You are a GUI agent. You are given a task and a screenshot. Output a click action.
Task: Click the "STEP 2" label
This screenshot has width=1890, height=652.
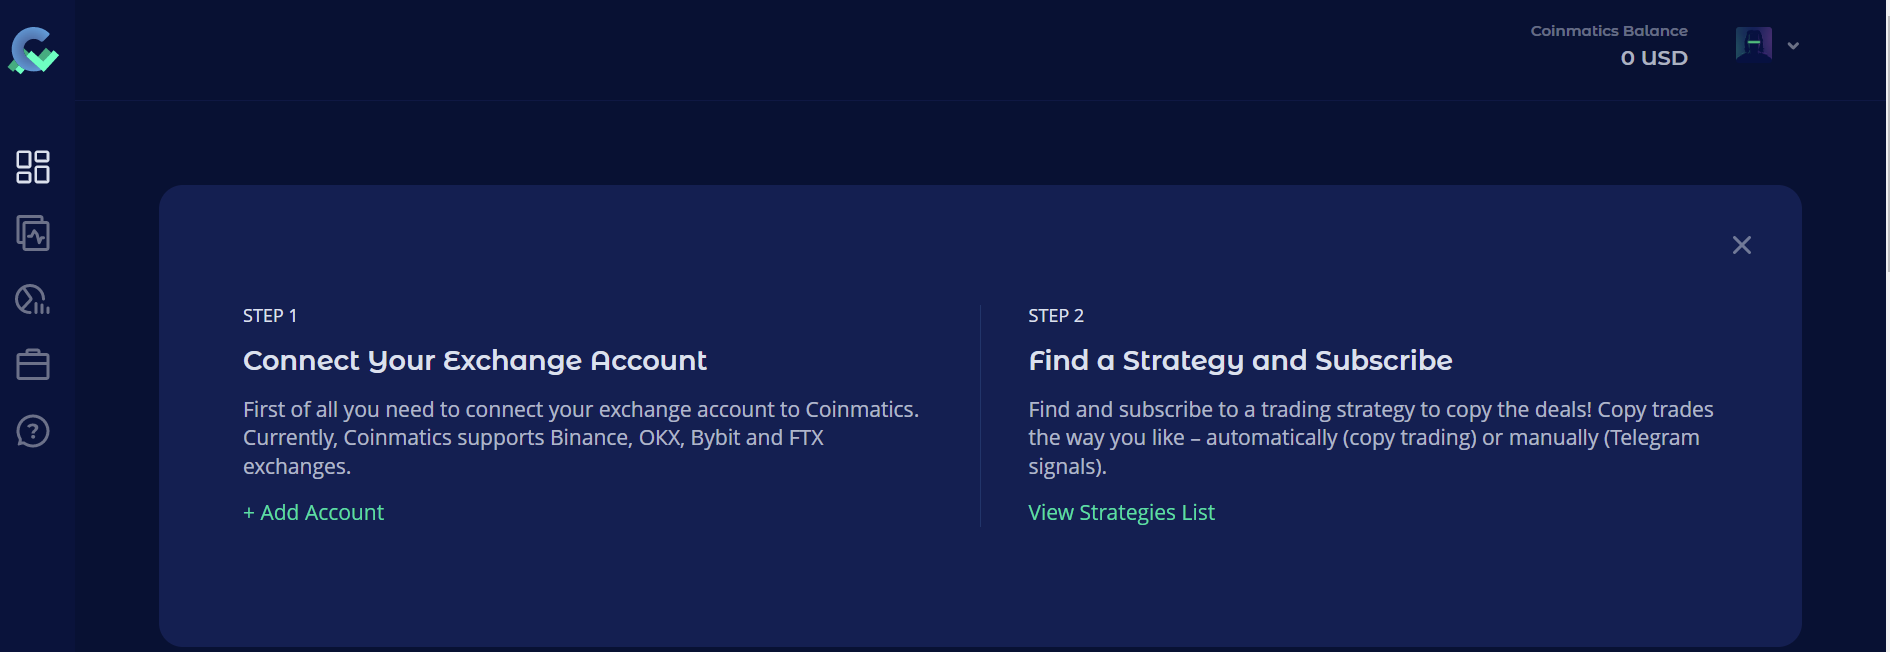(1056, 316)
